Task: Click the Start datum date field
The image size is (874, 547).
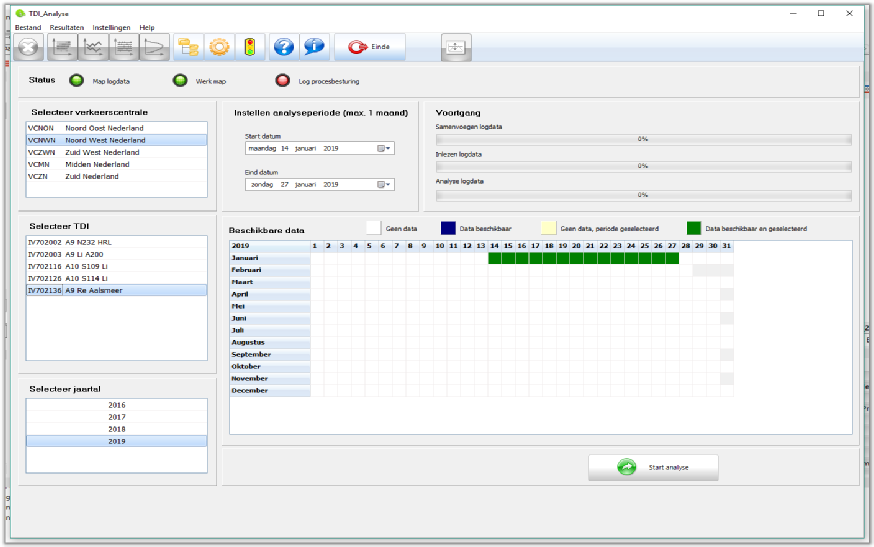Action: [x=319, y=148]
